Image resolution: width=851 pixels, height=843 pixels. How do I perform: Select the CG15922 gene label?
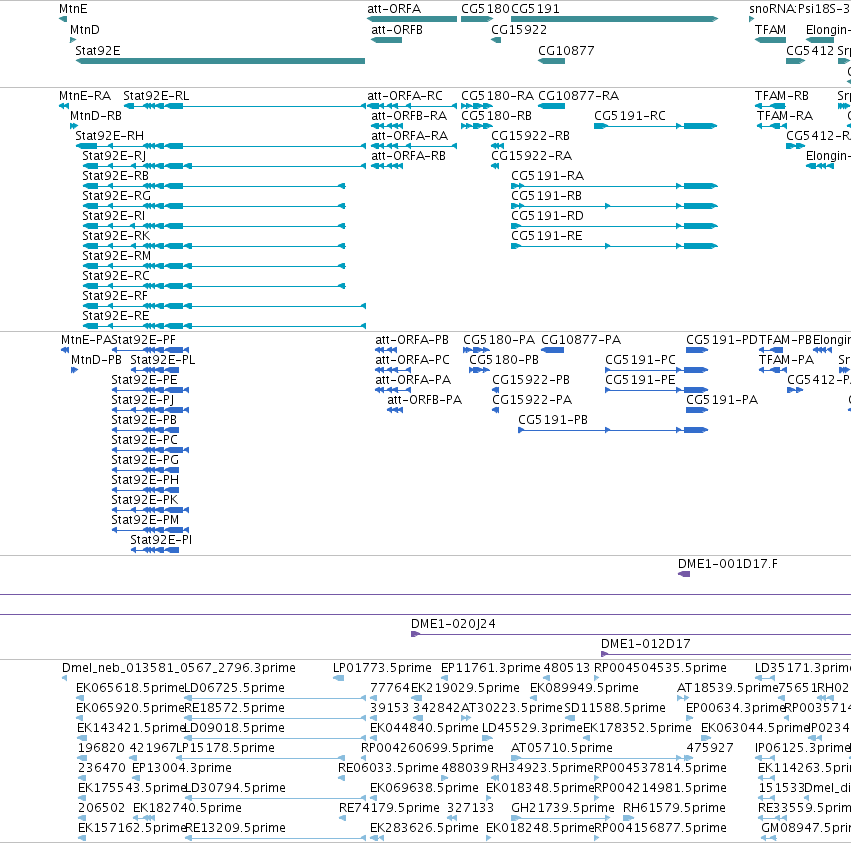click(x=519, y=30)
